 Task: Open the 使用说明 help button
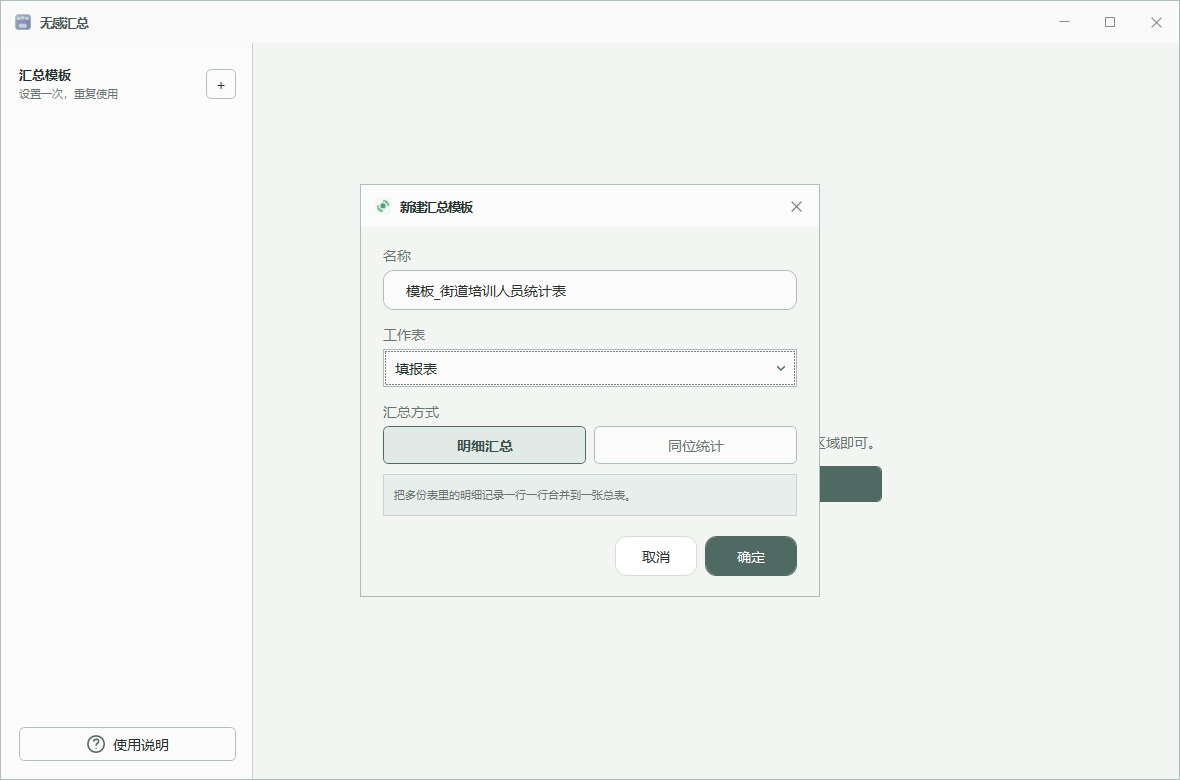click(x=127, y=744)
